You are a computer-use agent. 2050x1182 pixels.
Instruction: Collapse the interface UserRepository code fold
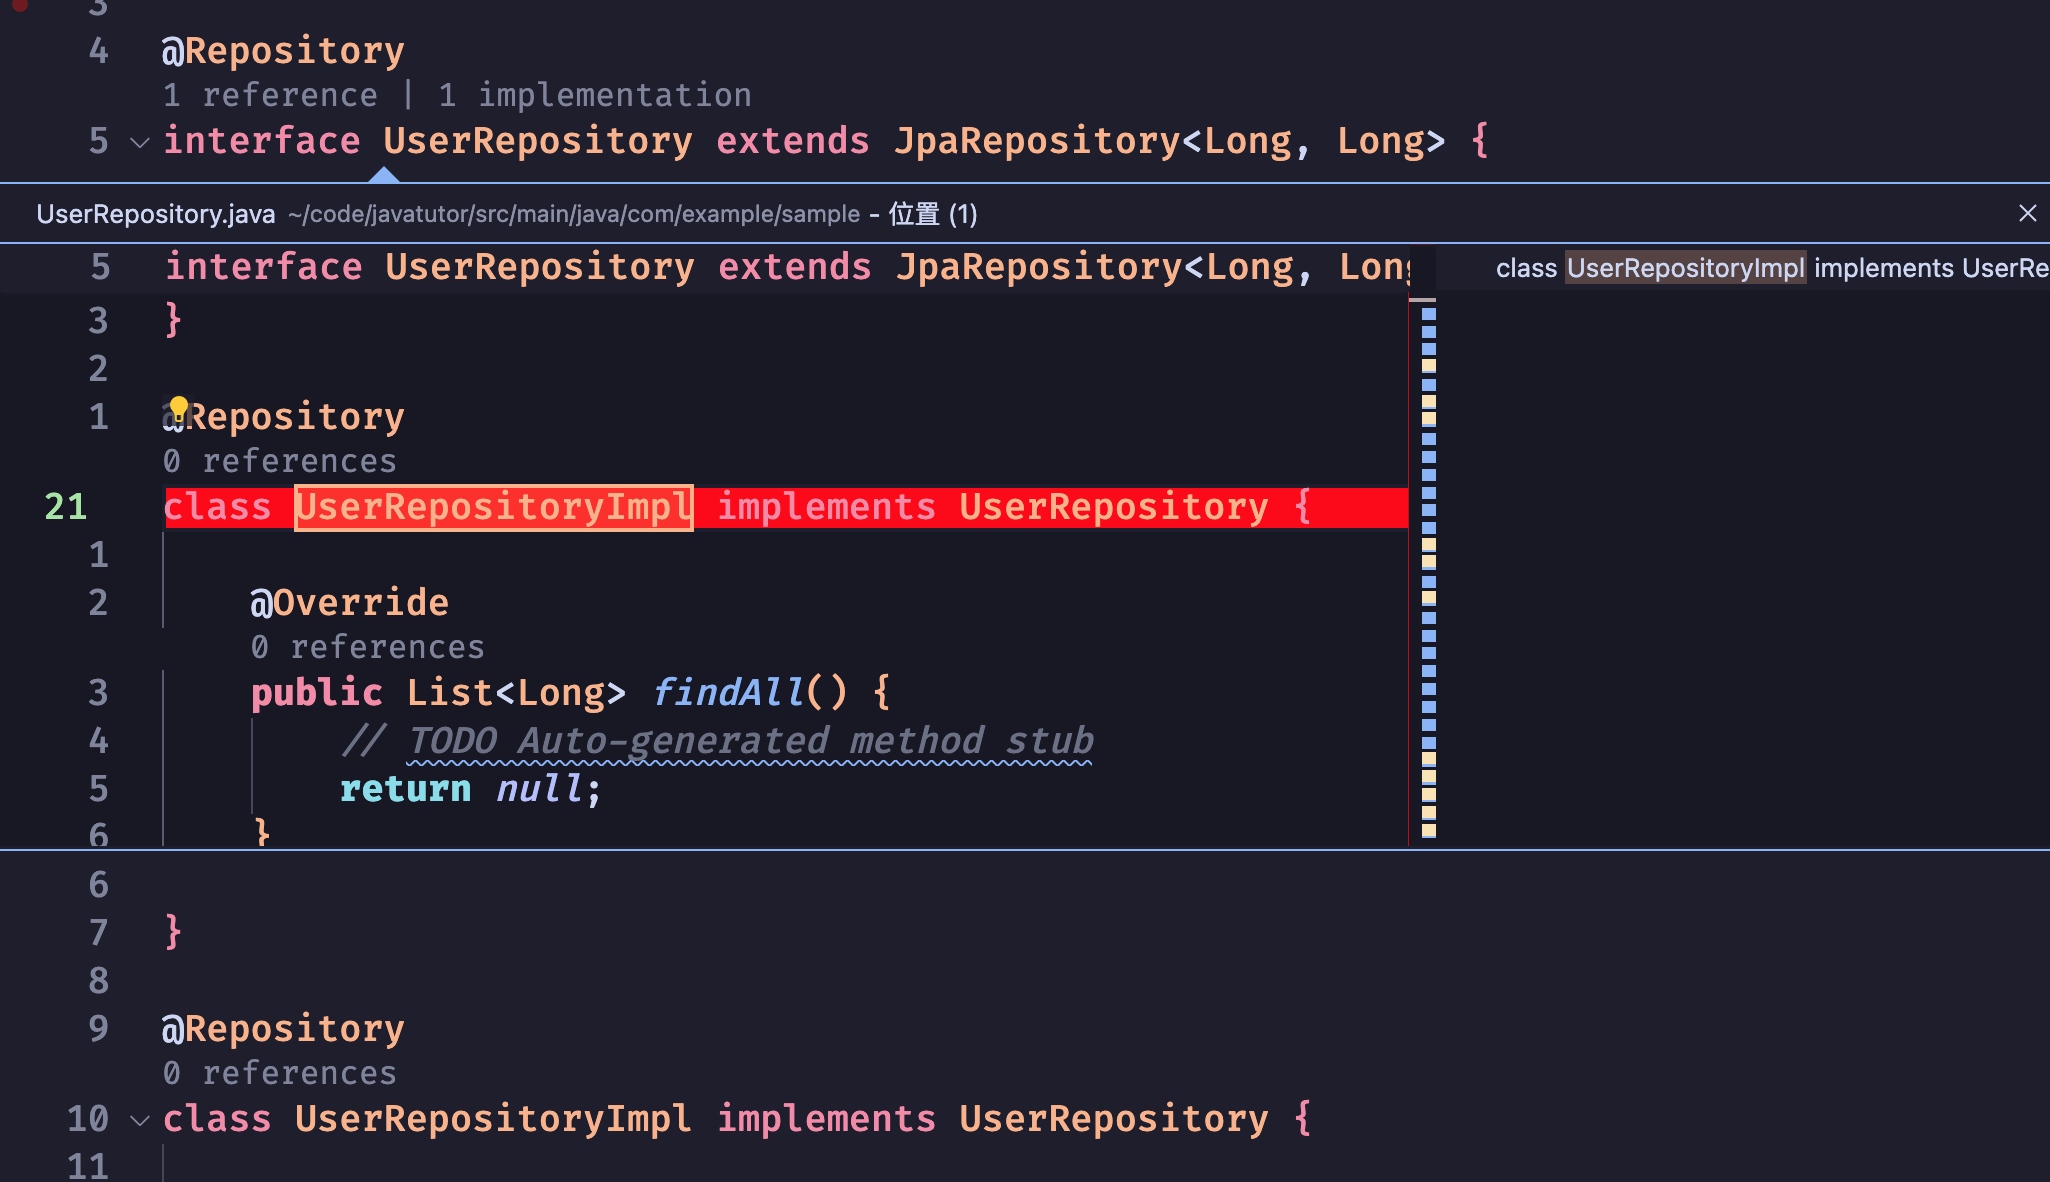click(x=138, y=143)
